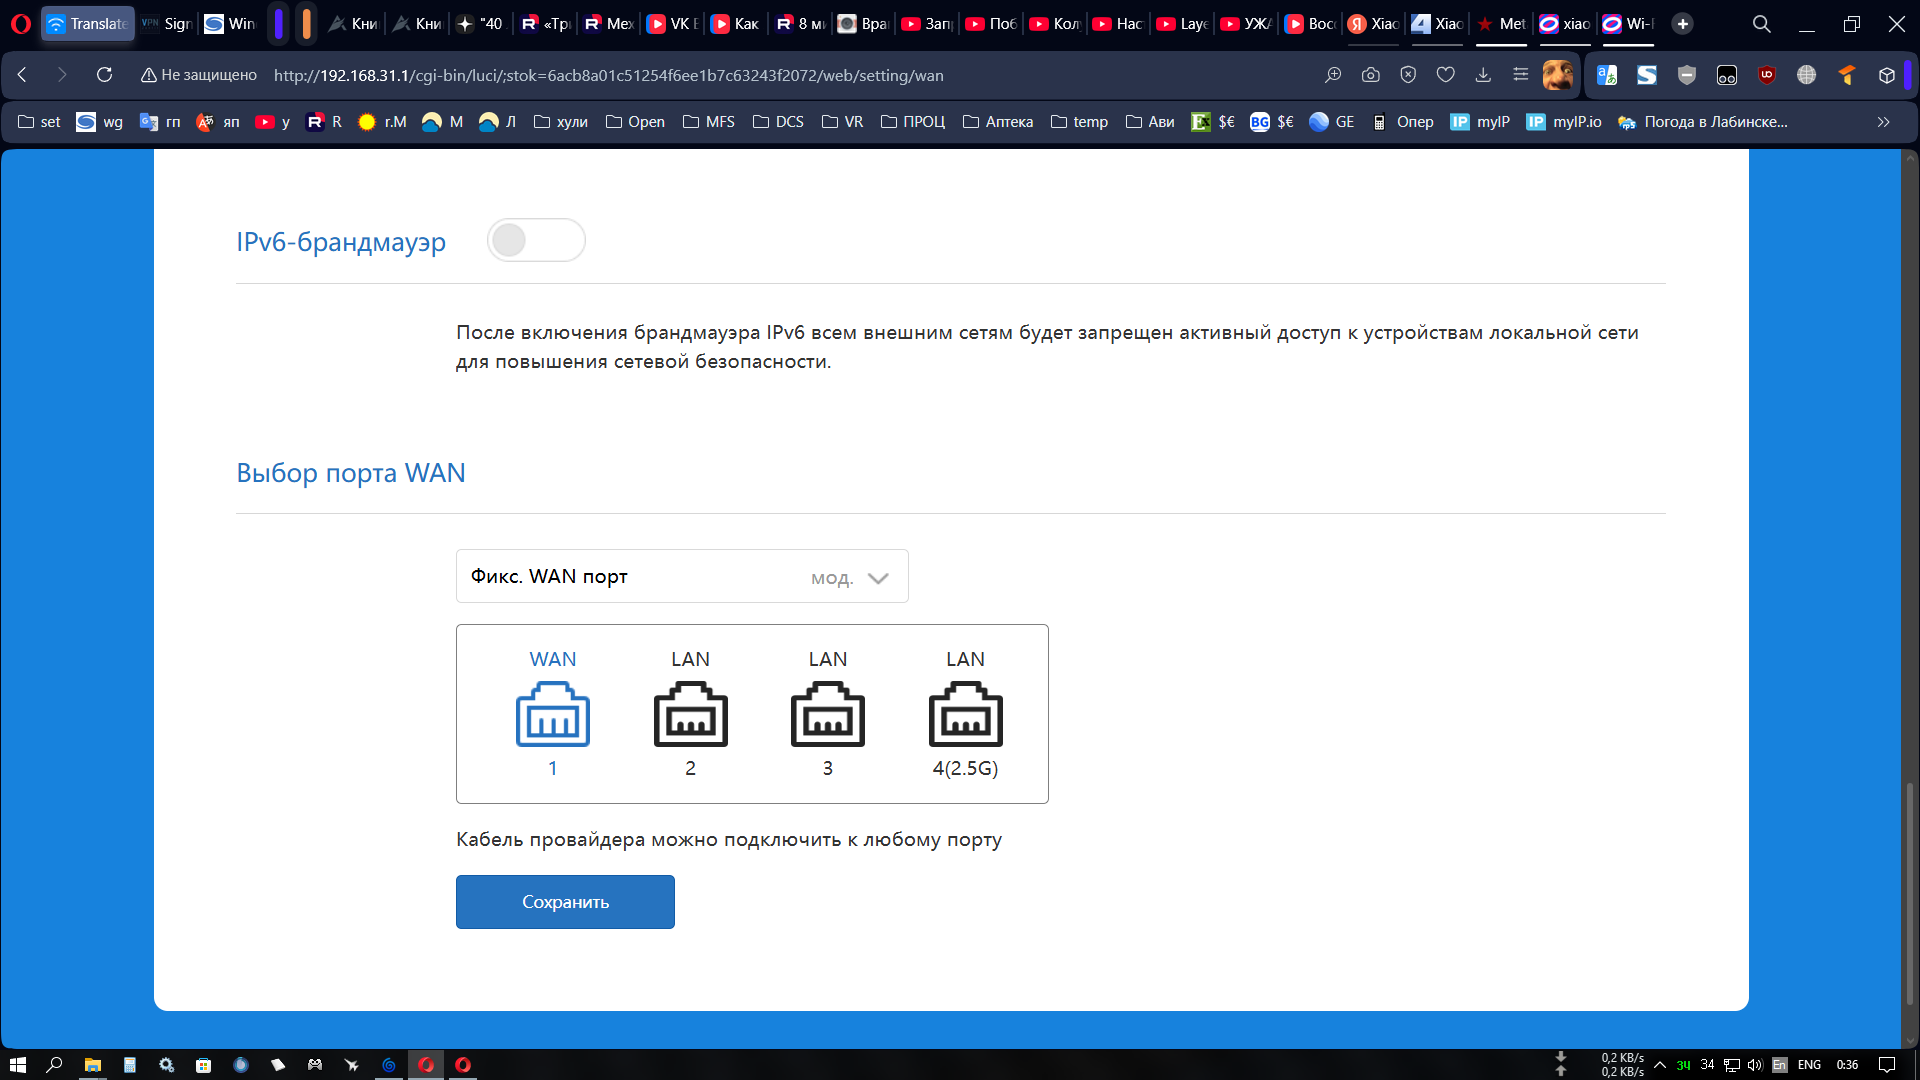Open the Аптека bookmarks folder
The image size is (1920, 1080).
pyautogui.click(x=998, y=122)
